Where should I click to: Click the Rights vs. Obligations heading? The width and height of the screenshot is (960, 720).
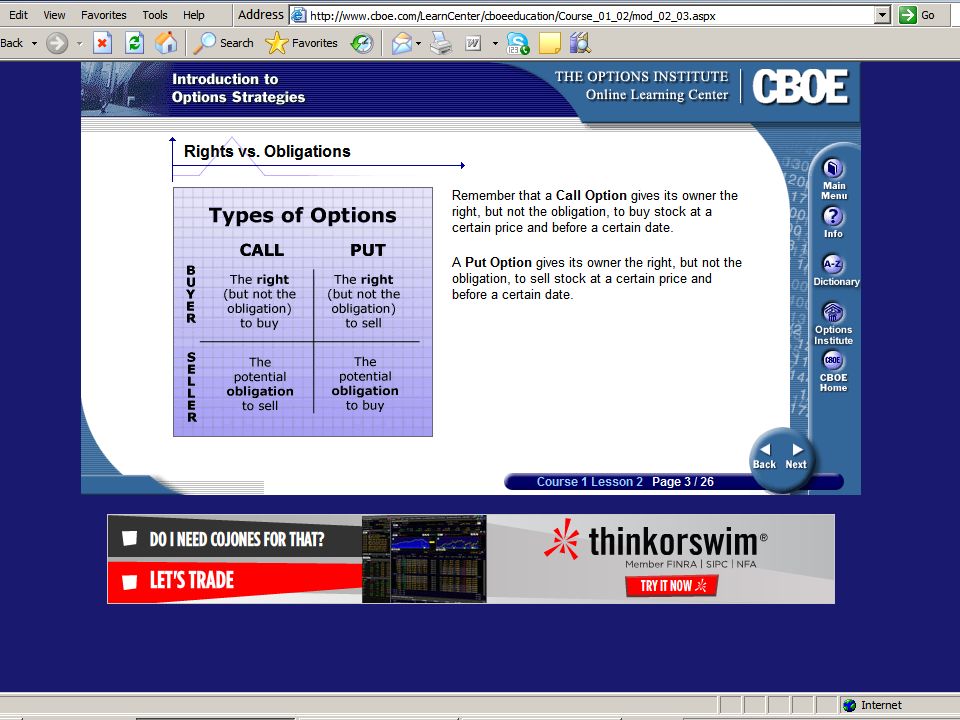tap(267, 151)
